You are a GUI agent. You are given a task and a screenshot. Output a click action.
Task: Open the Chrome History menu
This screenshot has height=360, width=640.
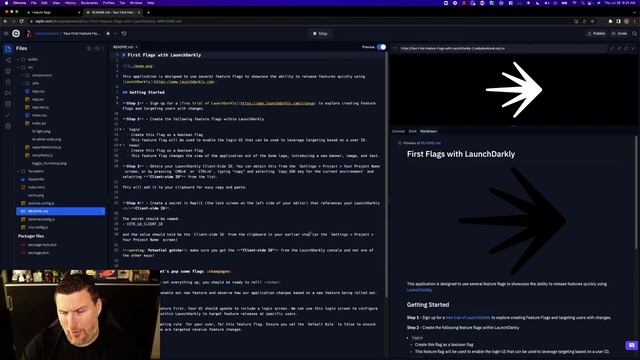[70, 2]
